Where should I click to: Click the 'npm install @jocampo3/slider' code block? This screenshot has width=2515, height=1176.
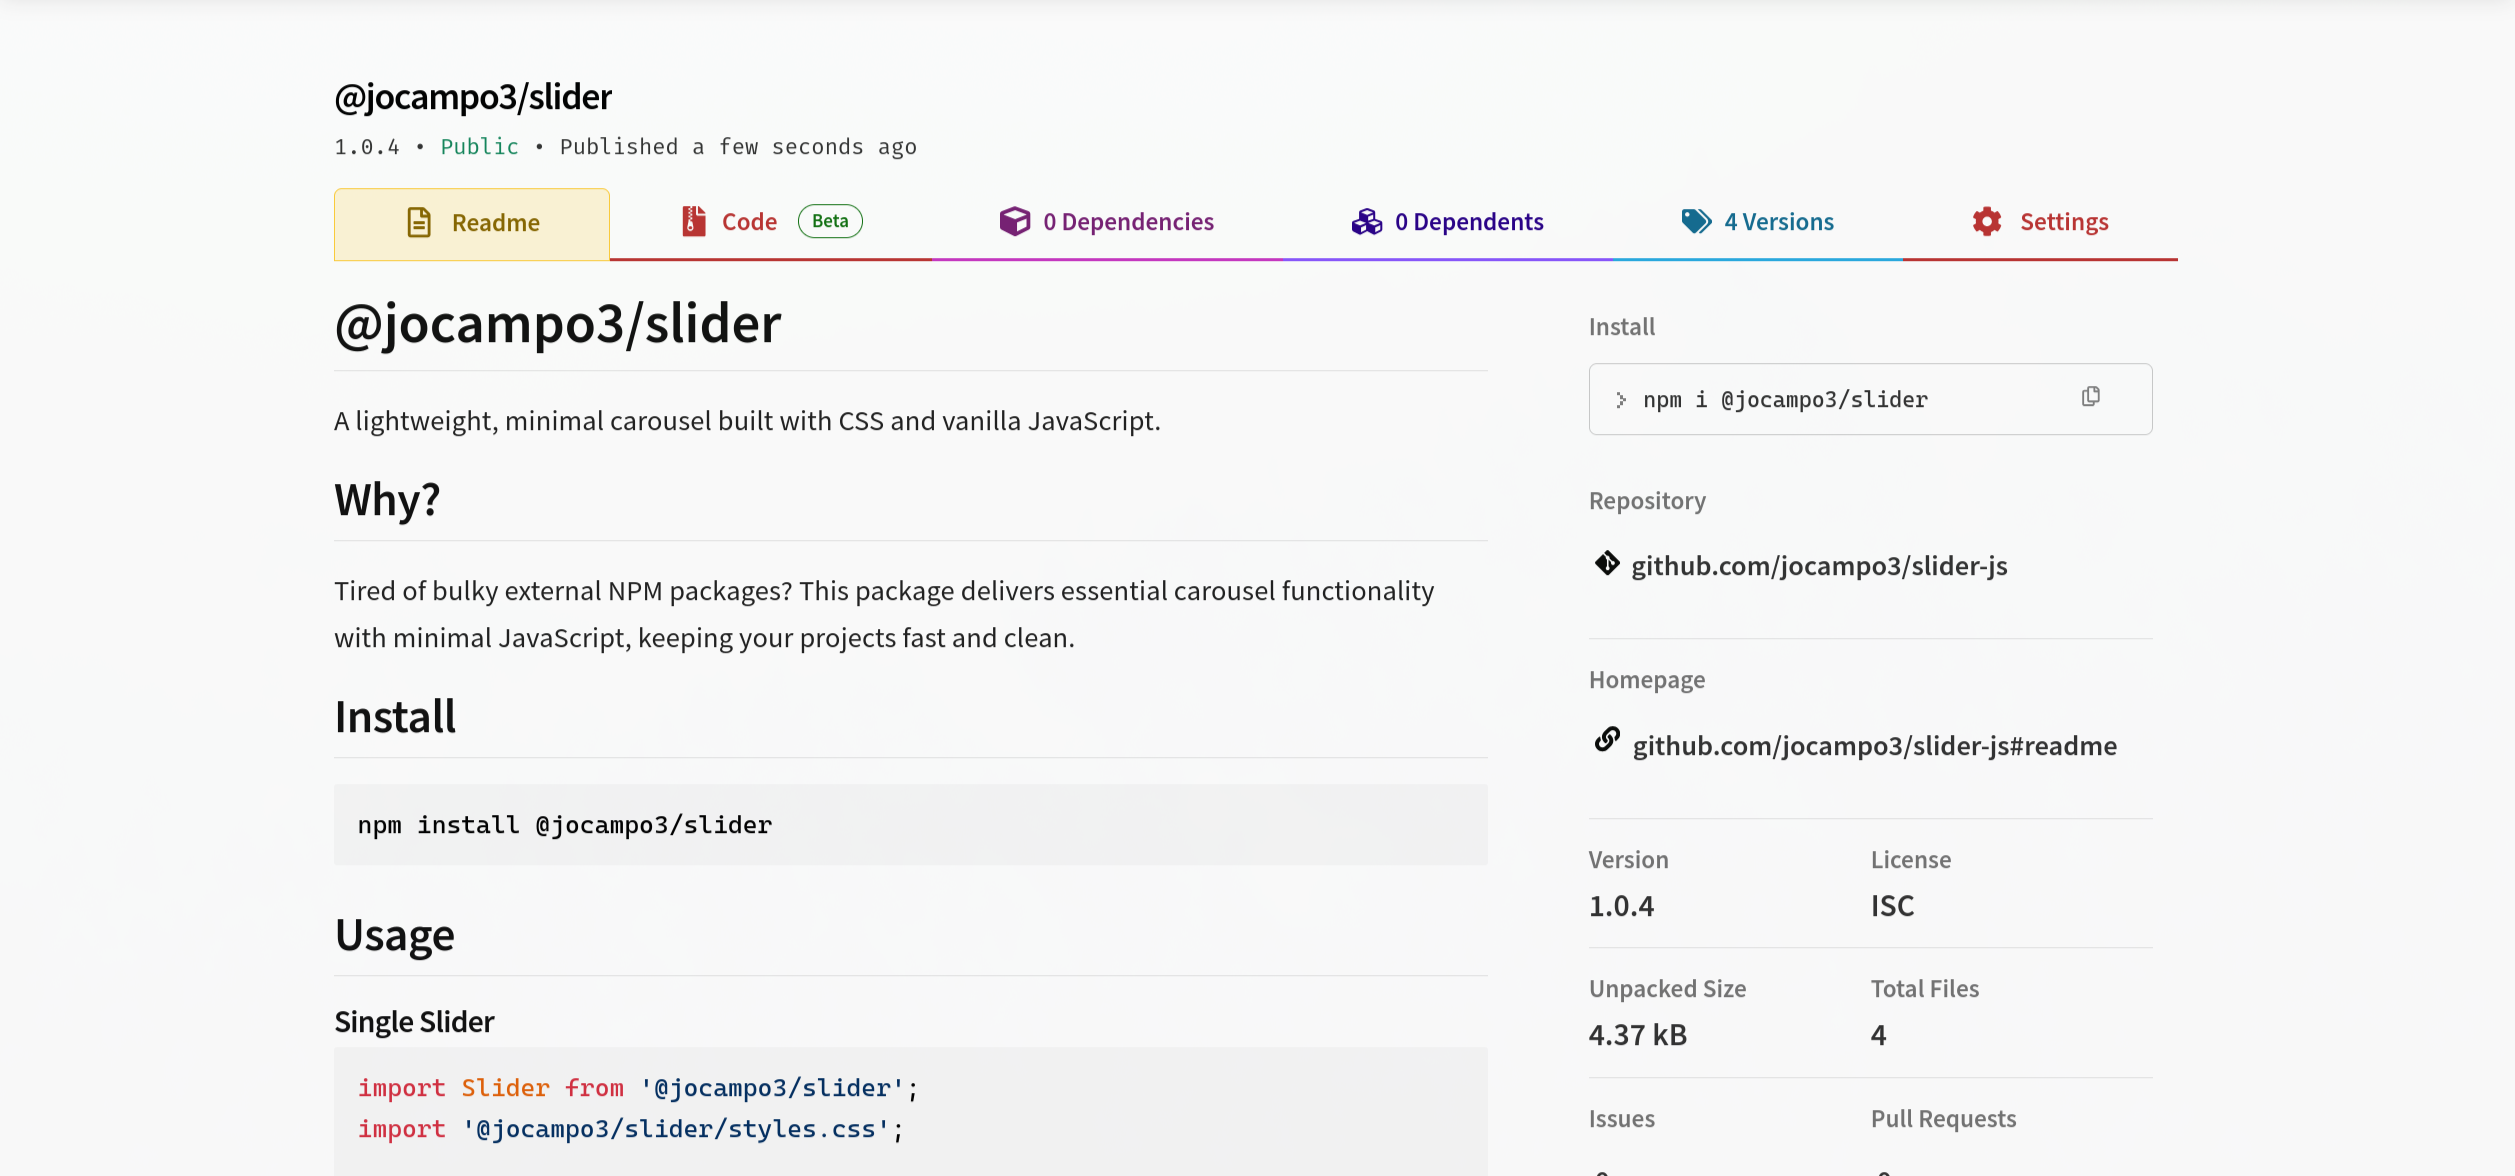pos(910,825)
